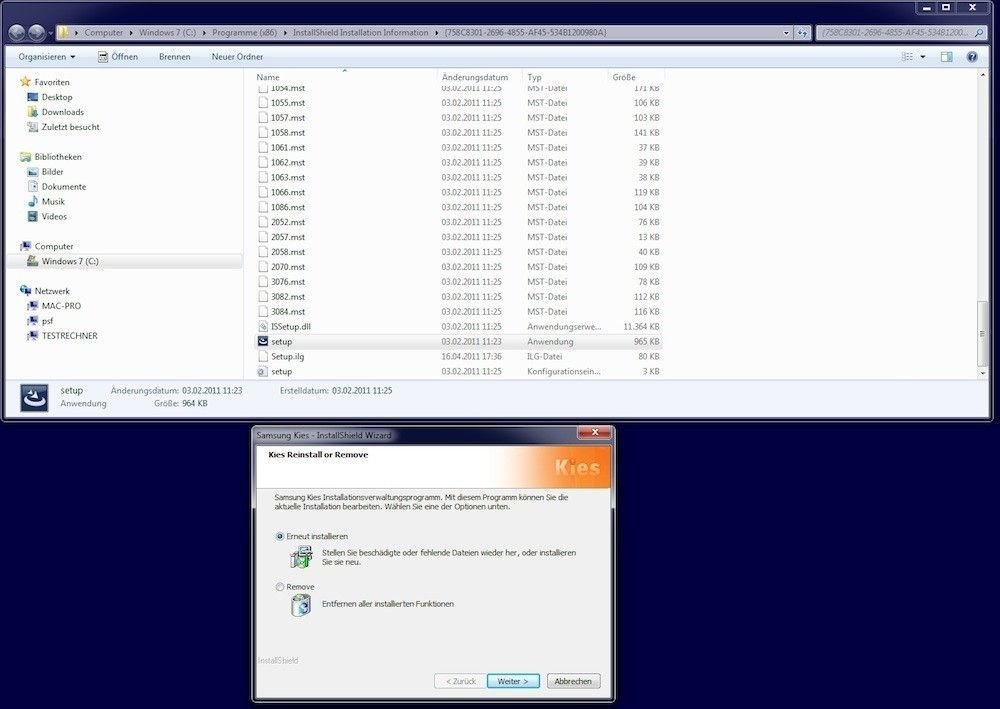The image size is (1000, 709).
Task: Click the ISSetup.dll file icon
Action: coord(263,326)
